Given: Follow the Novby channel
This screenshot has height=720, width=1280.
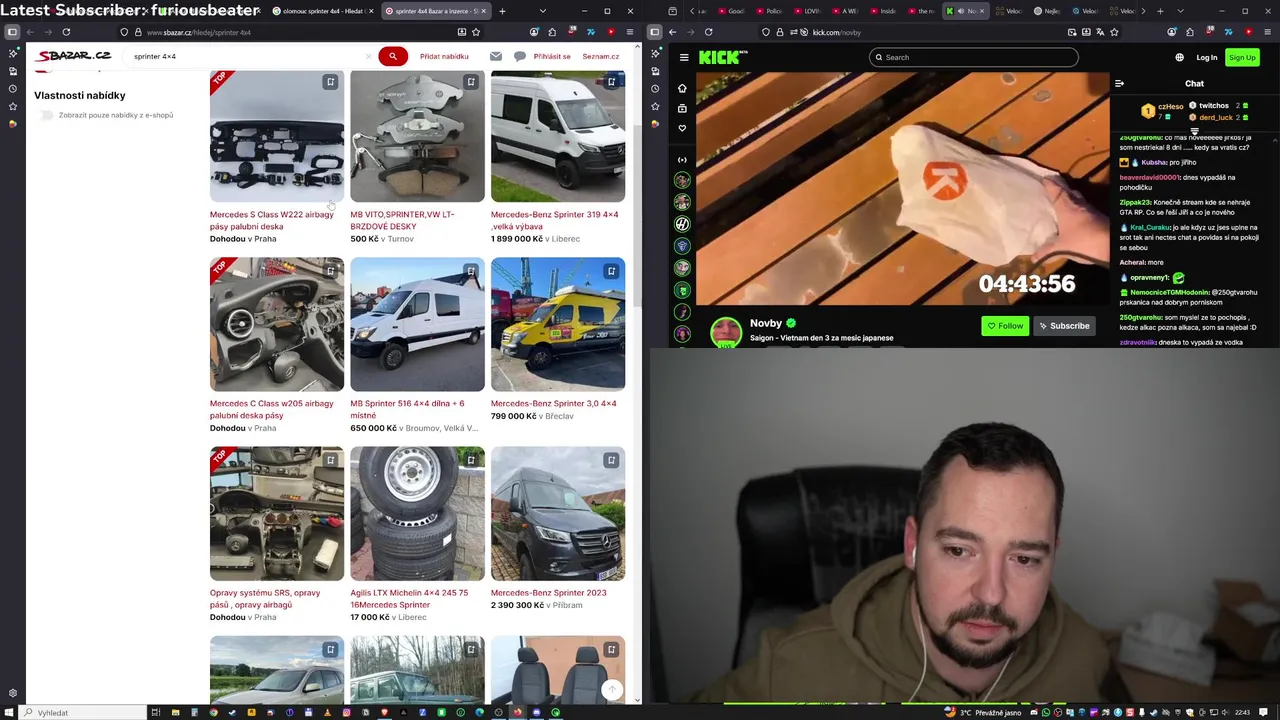Looking at the screenshot, I should [1005, 325].
